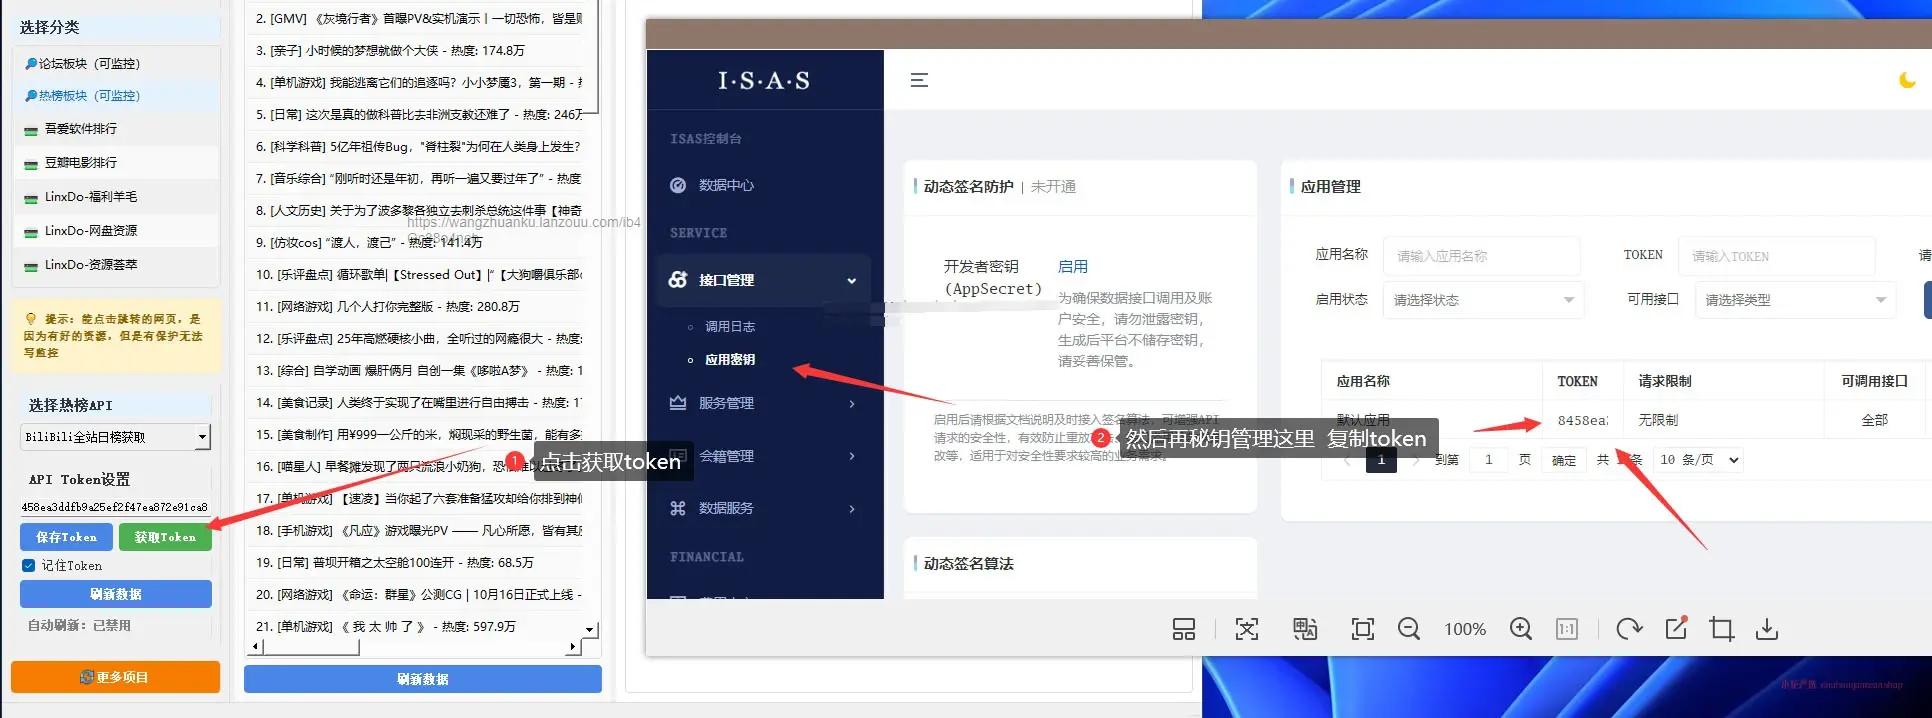The height and width of the screenshot is (718, 1932).
Task: Toggle the 记住Token checkbox
Action: click(29, 565)
